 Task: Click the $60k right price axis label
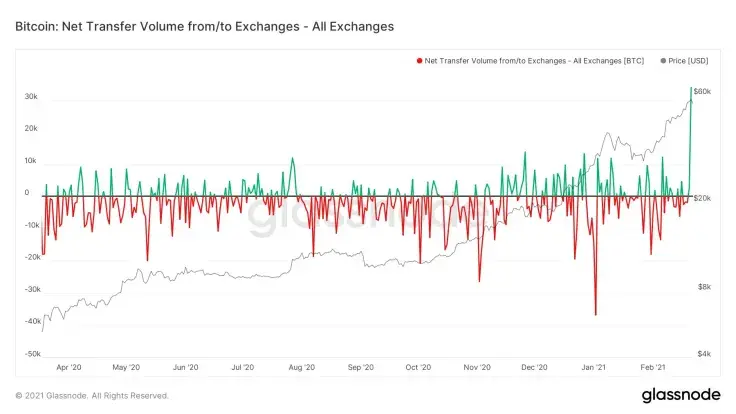(702, 92)
